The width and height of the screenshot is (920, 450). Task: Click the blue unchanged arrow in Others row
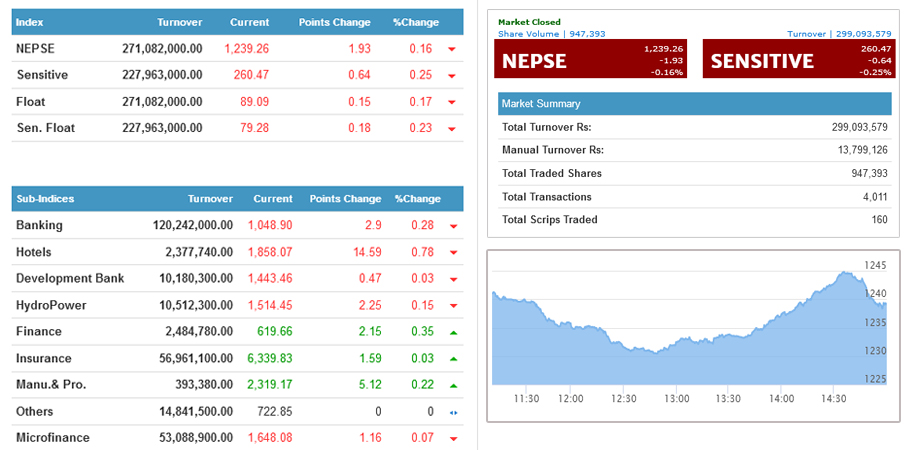coord(453,412)
